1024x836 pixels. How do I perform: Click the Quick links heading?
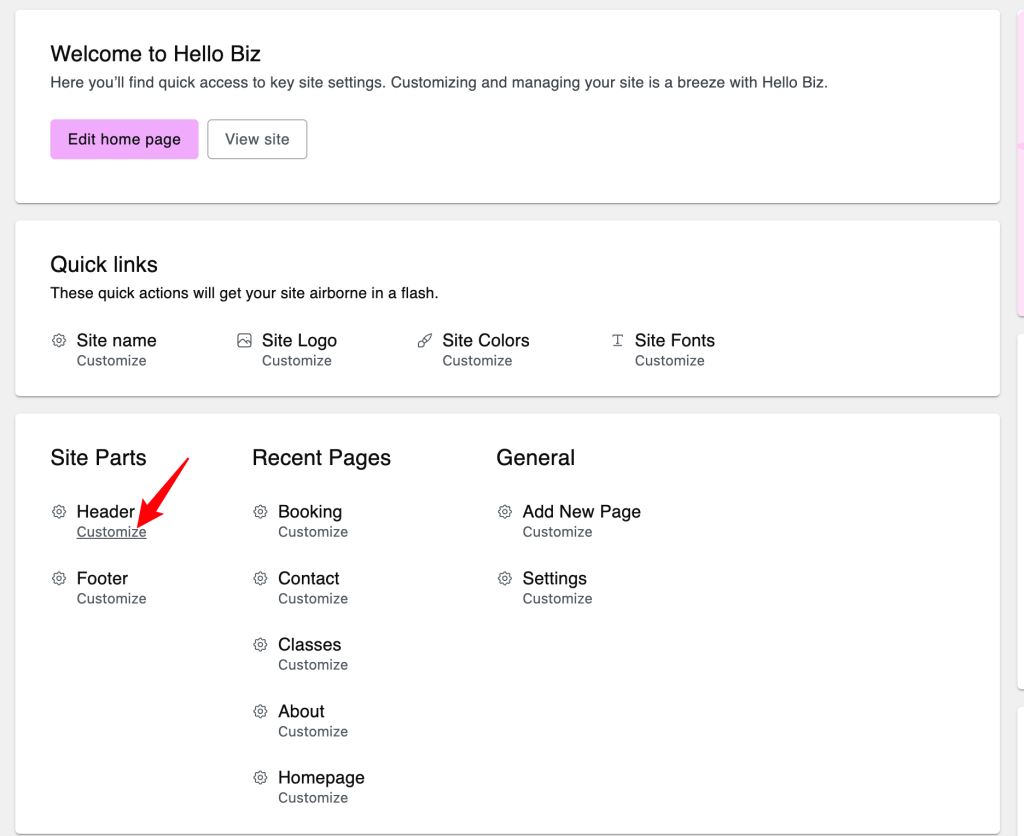[104, 265]
